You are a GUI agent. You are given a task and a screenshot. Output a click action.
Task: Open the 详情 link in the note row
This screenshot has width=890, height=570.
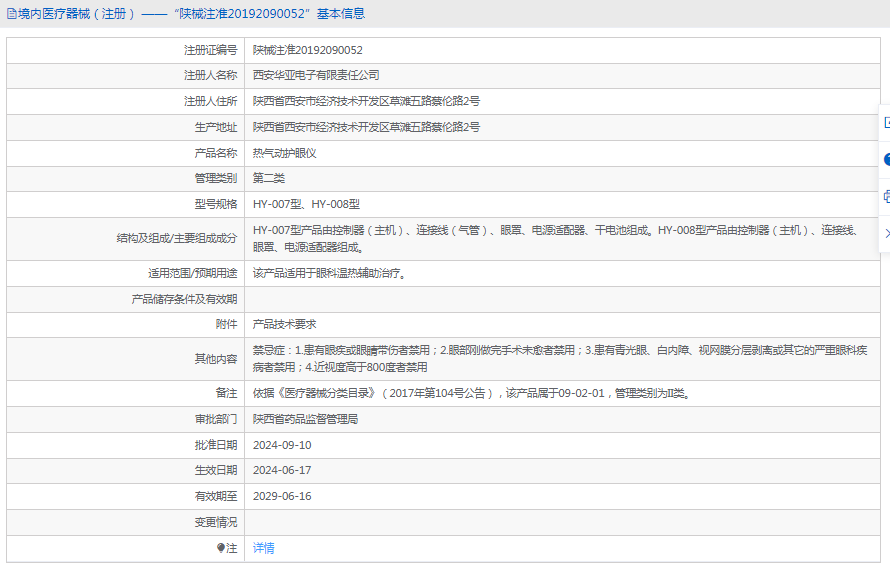(x=263, y=548)
